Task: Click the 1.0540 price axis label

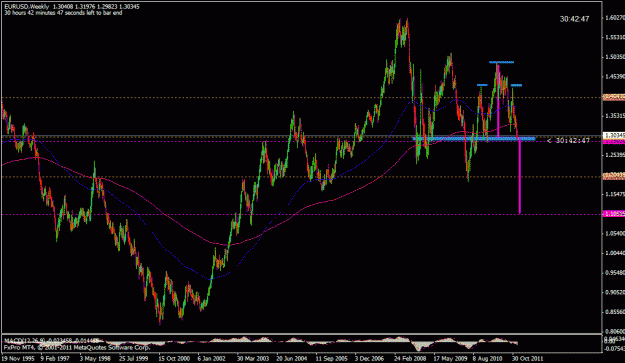Action: (614, 233)
